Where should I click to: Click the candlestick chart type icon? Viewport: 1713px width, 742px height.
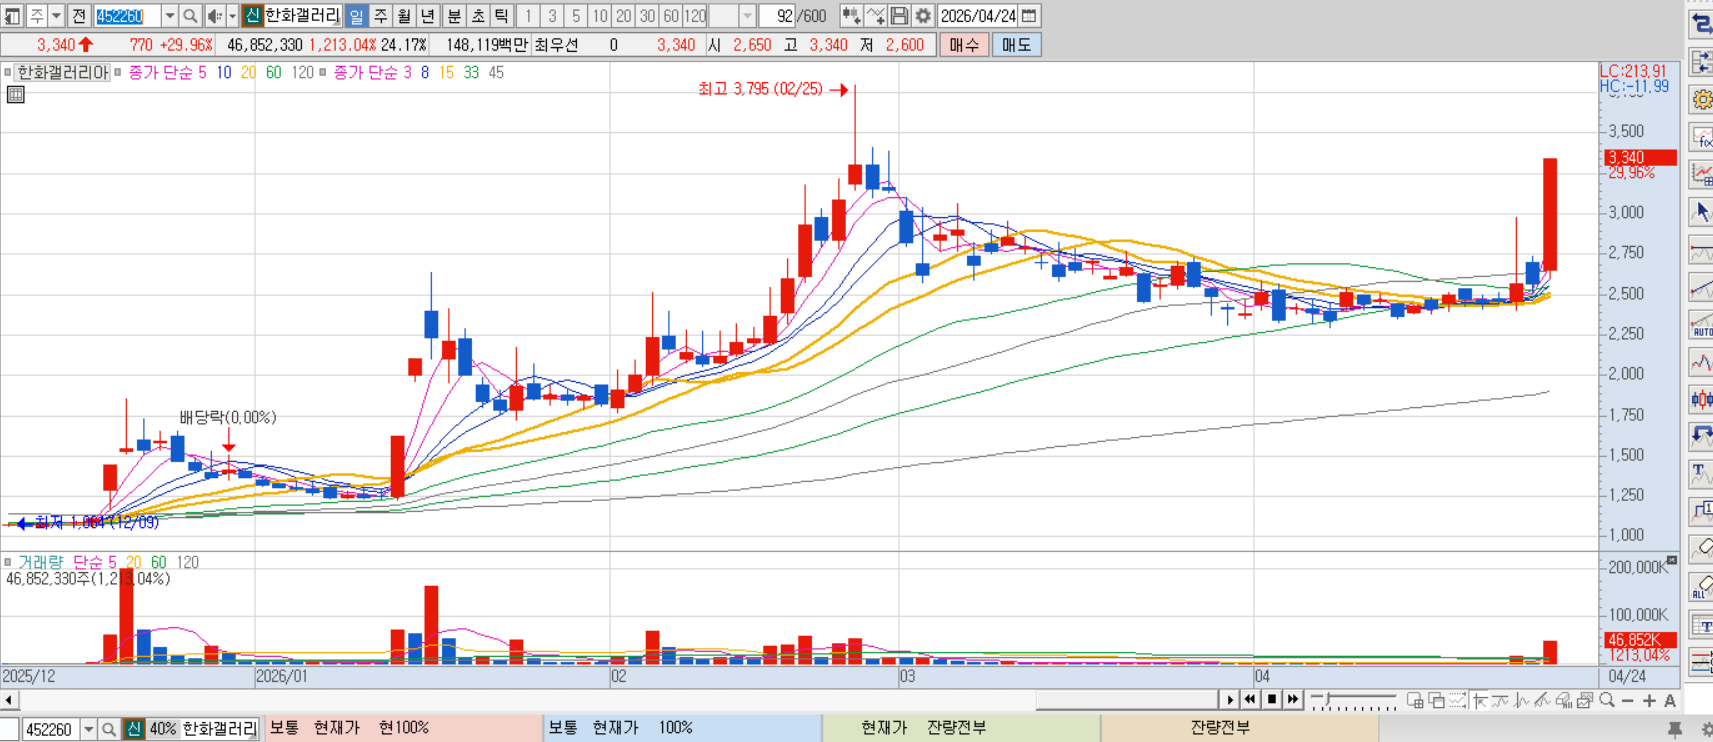coord(850,16)
